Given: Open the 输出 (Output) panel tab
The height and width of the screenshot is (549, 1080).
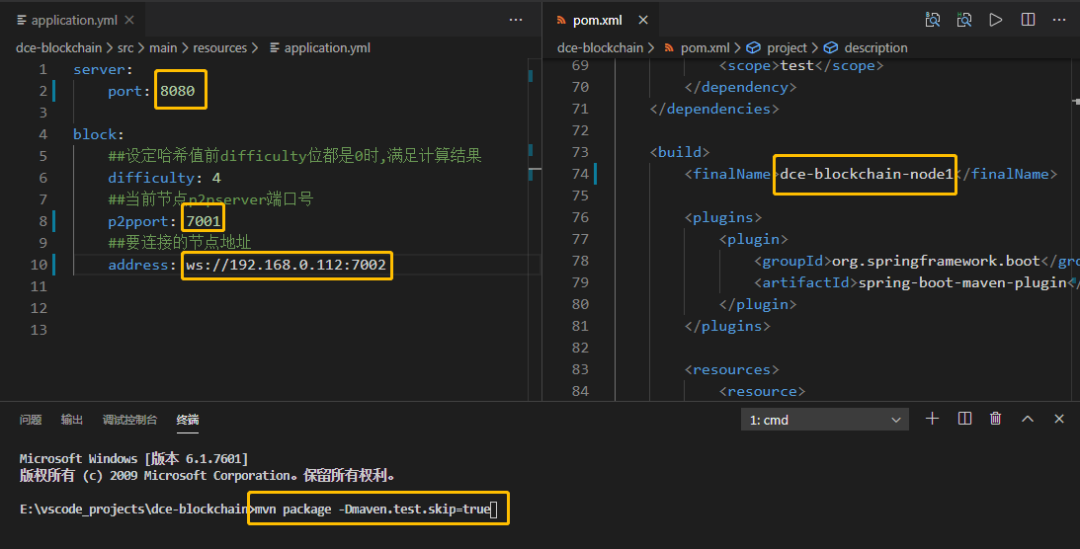Looking at the screenshot, I should click(72, 419).
